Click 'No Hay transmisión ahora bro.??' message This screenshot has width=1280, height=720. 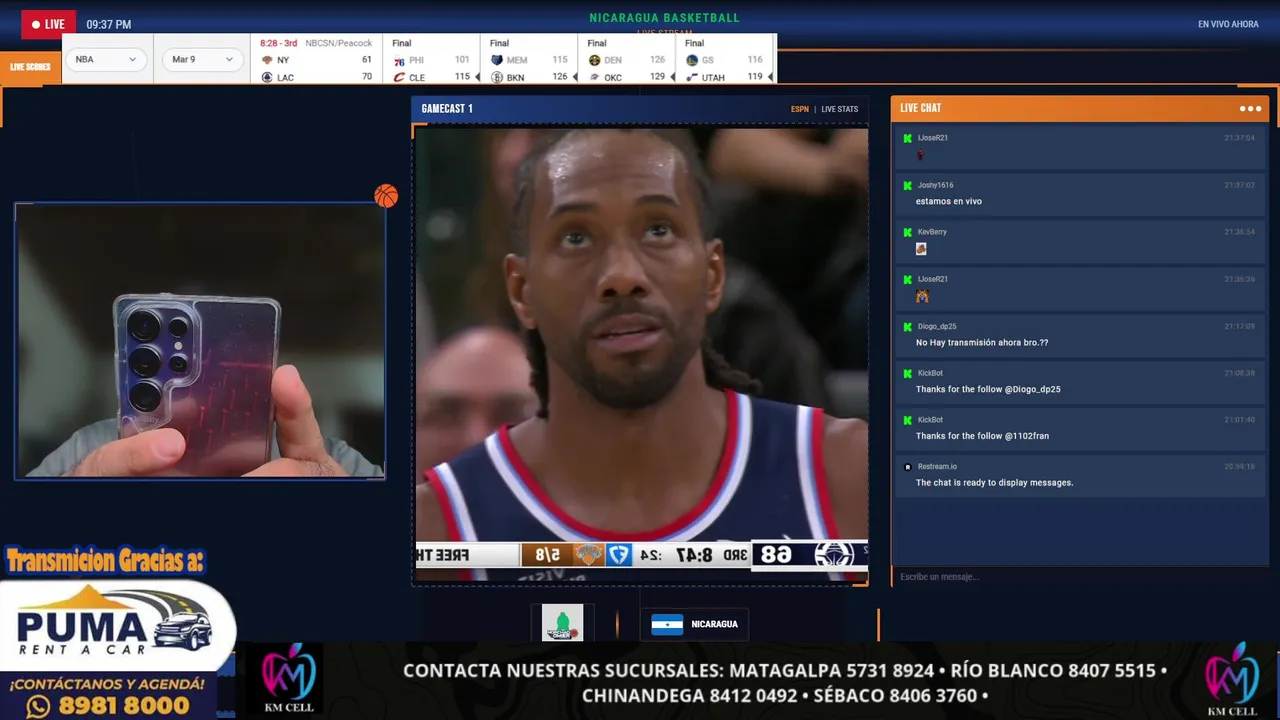point(982,342)
